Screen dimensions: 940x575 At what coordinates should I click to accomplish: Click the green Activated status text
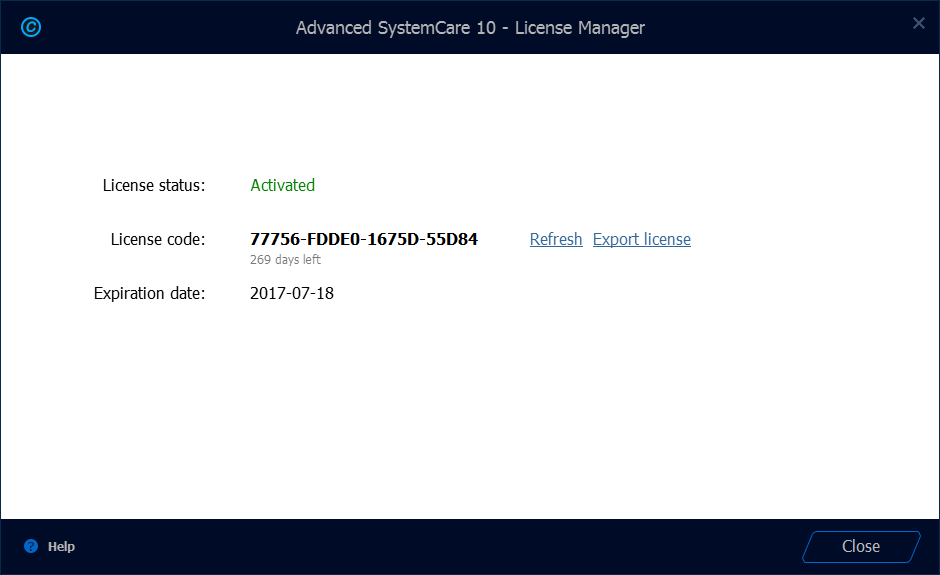[282, 185]
